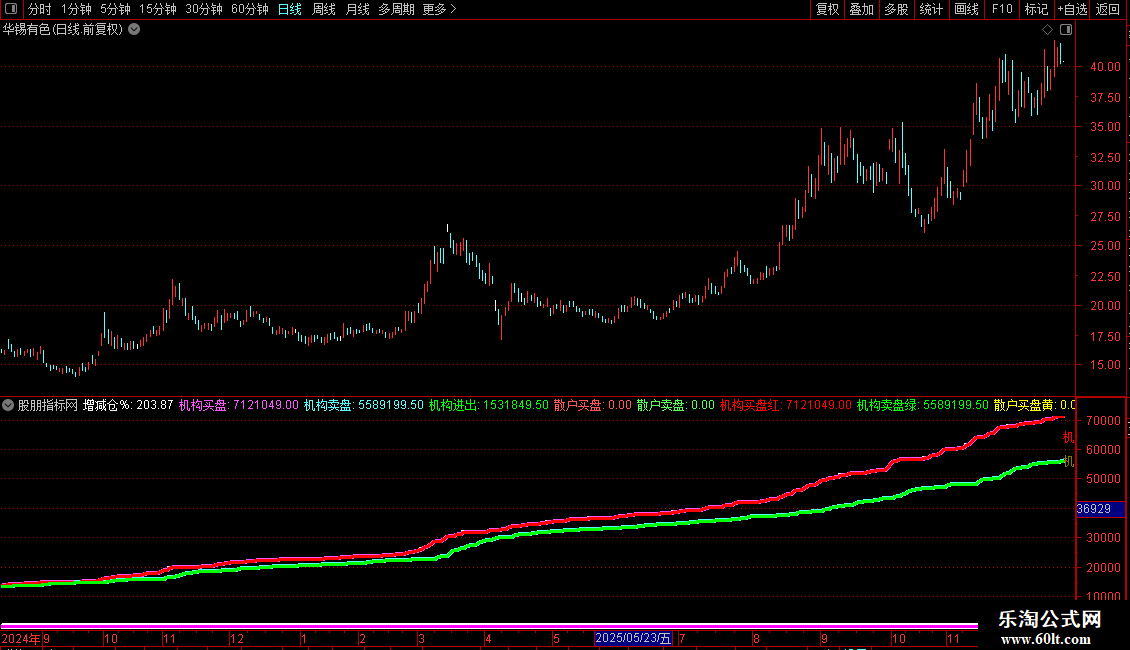Open the 股朋指标网 indicator dropdown arrow

8,405
